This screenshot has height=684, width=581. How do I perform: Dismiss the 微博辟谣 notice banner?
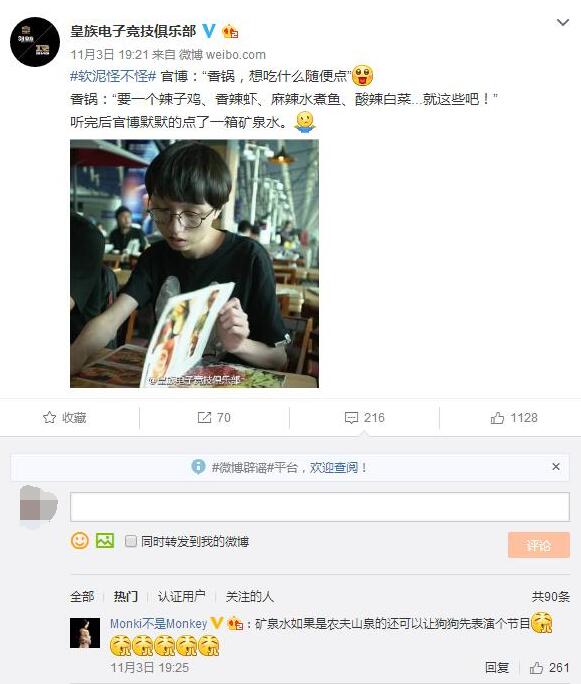[x=556, y=467]
